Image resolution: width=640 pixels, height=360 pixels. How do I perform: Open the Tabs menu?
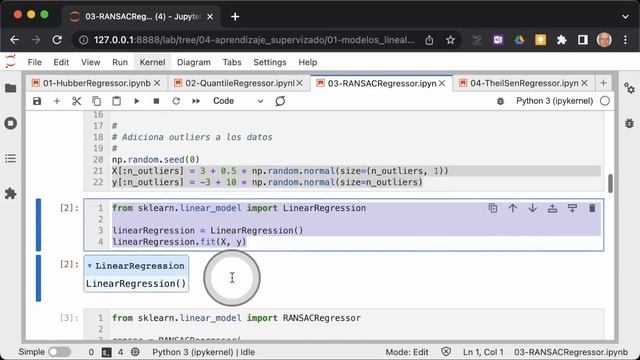232,62
